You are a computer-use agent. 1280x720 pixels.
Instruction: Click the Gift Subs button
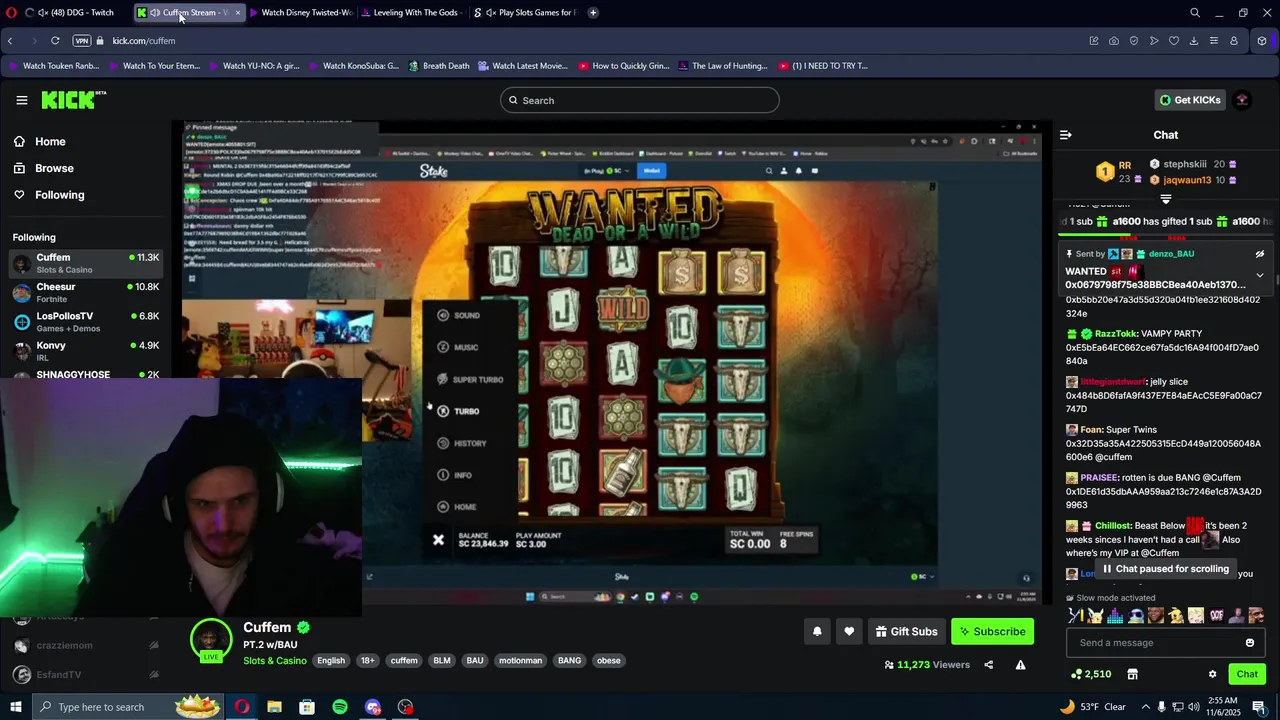906,631
